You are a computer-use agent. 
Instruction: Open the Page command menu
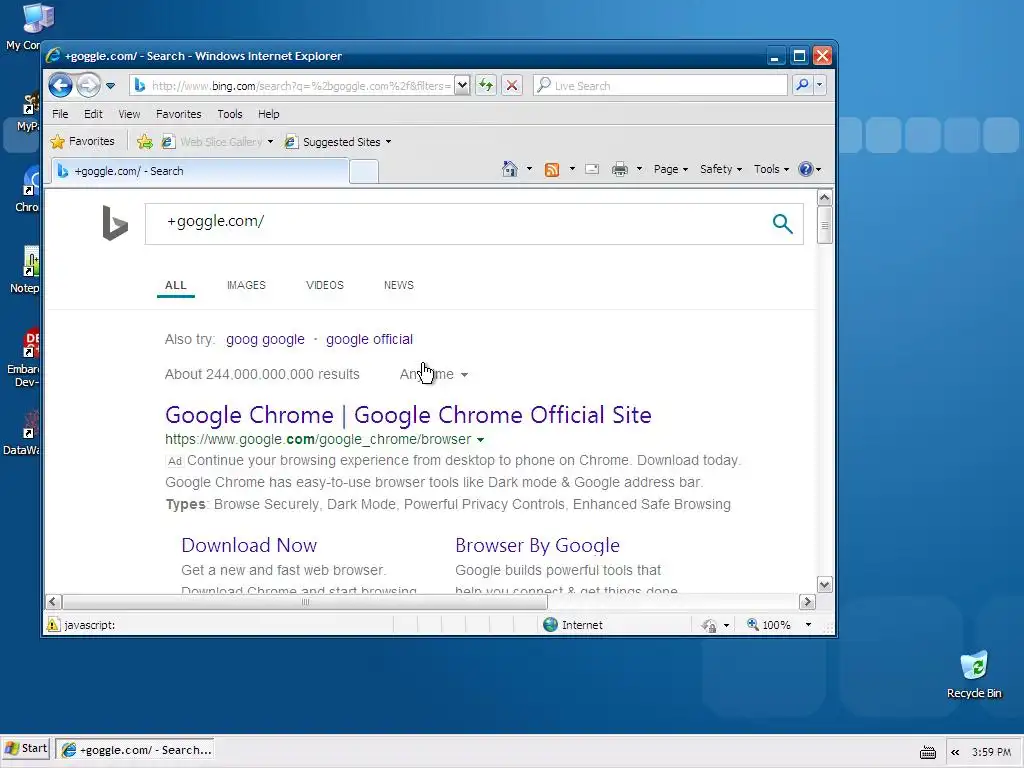coord(671,169)
